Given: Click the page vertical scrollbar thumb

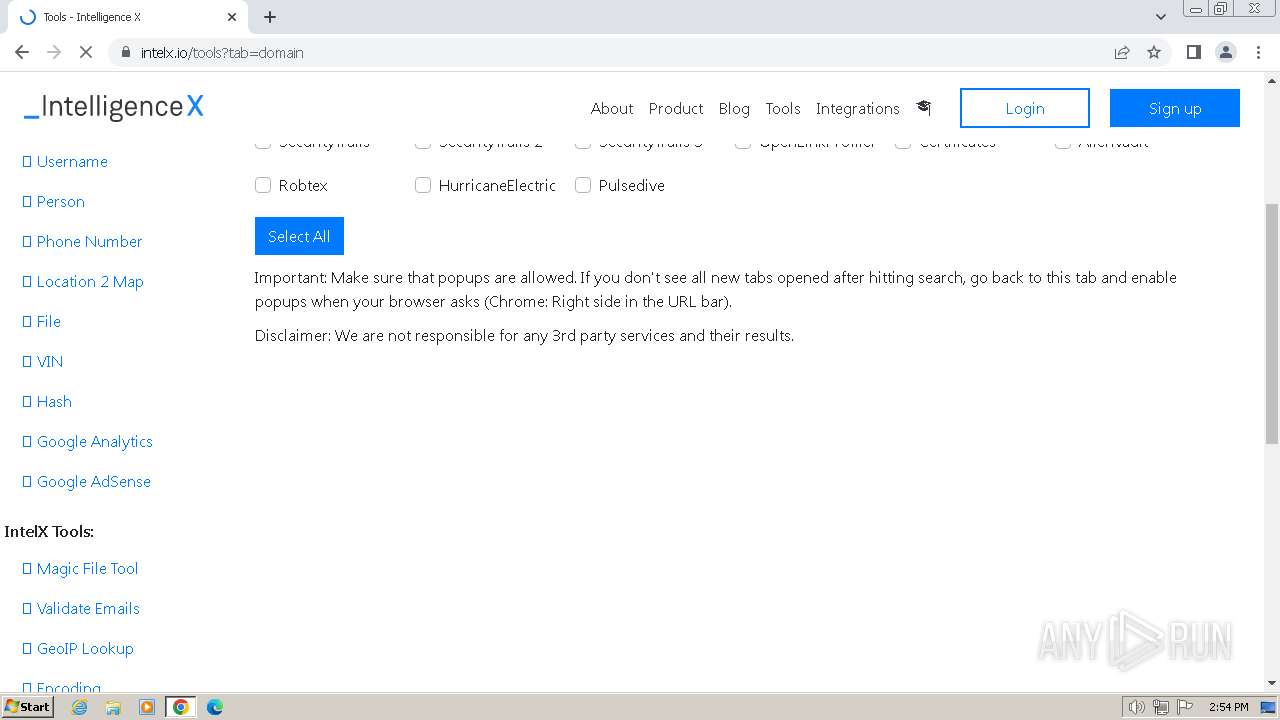Looking at the screenshot, I should [1272, 323].
